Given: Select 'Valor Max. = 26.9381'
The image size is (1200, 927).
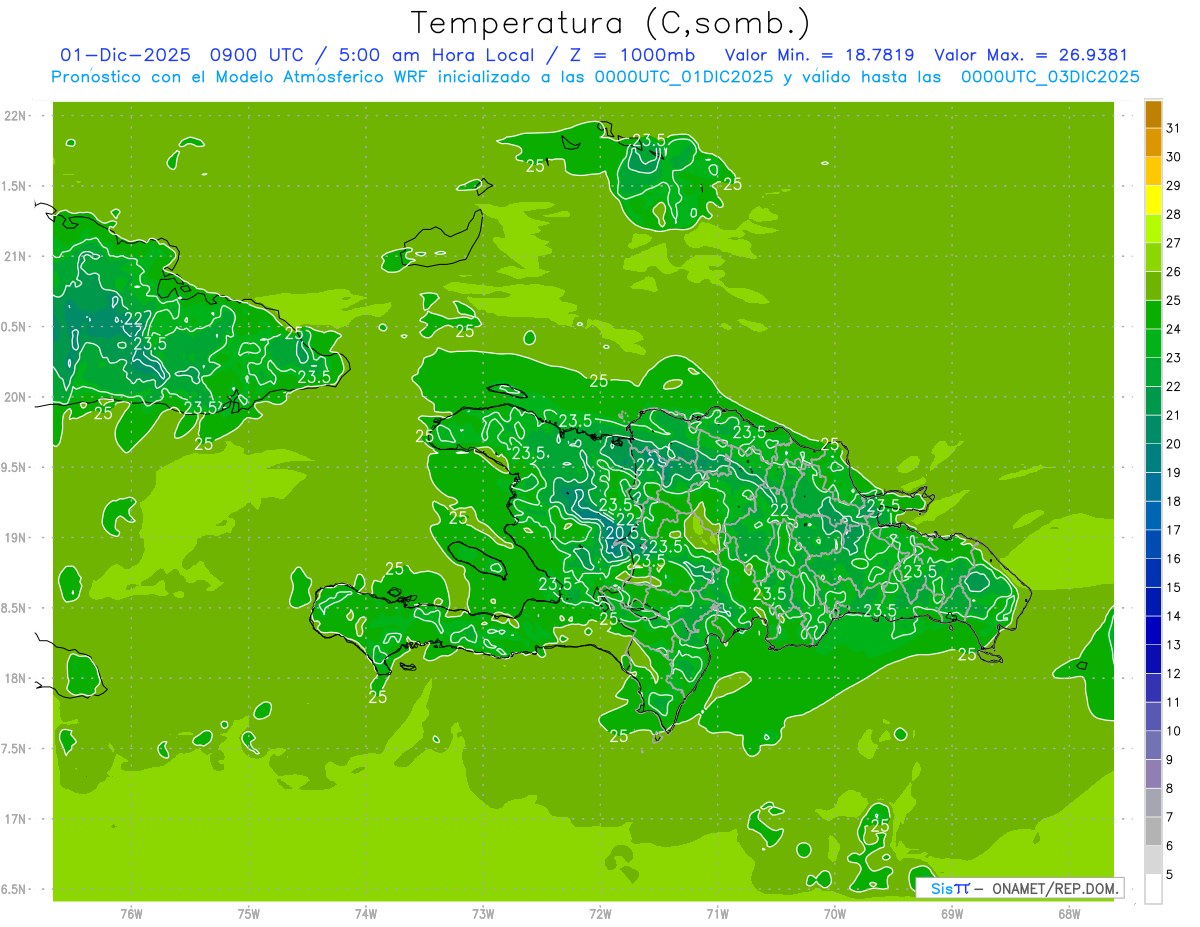Looking at the screenshot, I should coord(1031,55).
